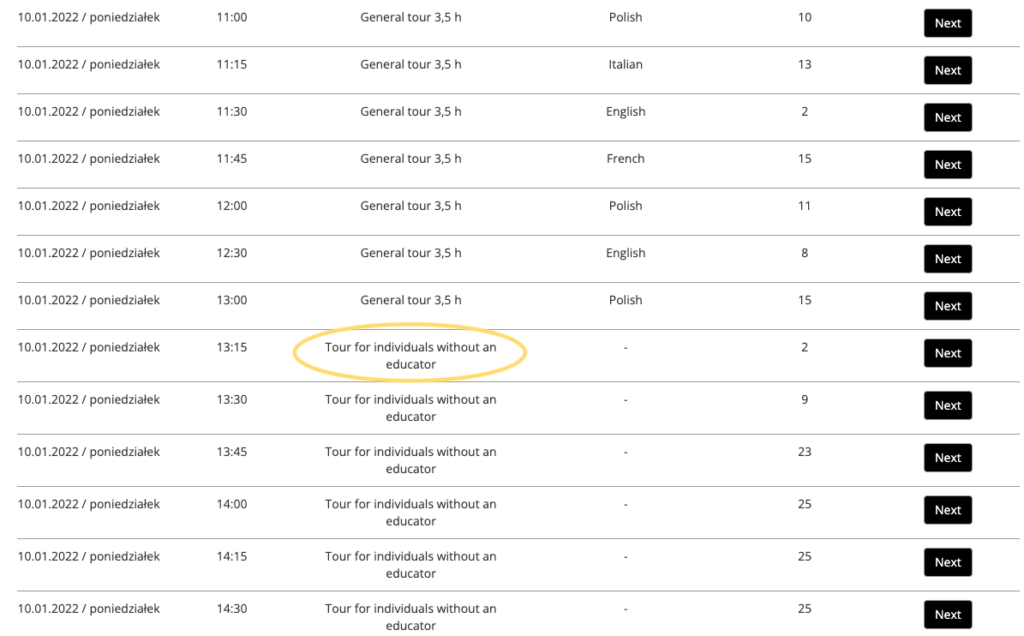The width and height of the screenshot is (1024, 636).
Task: Click Next for the 11:00 Polish tour
Action: click(947, 23)
